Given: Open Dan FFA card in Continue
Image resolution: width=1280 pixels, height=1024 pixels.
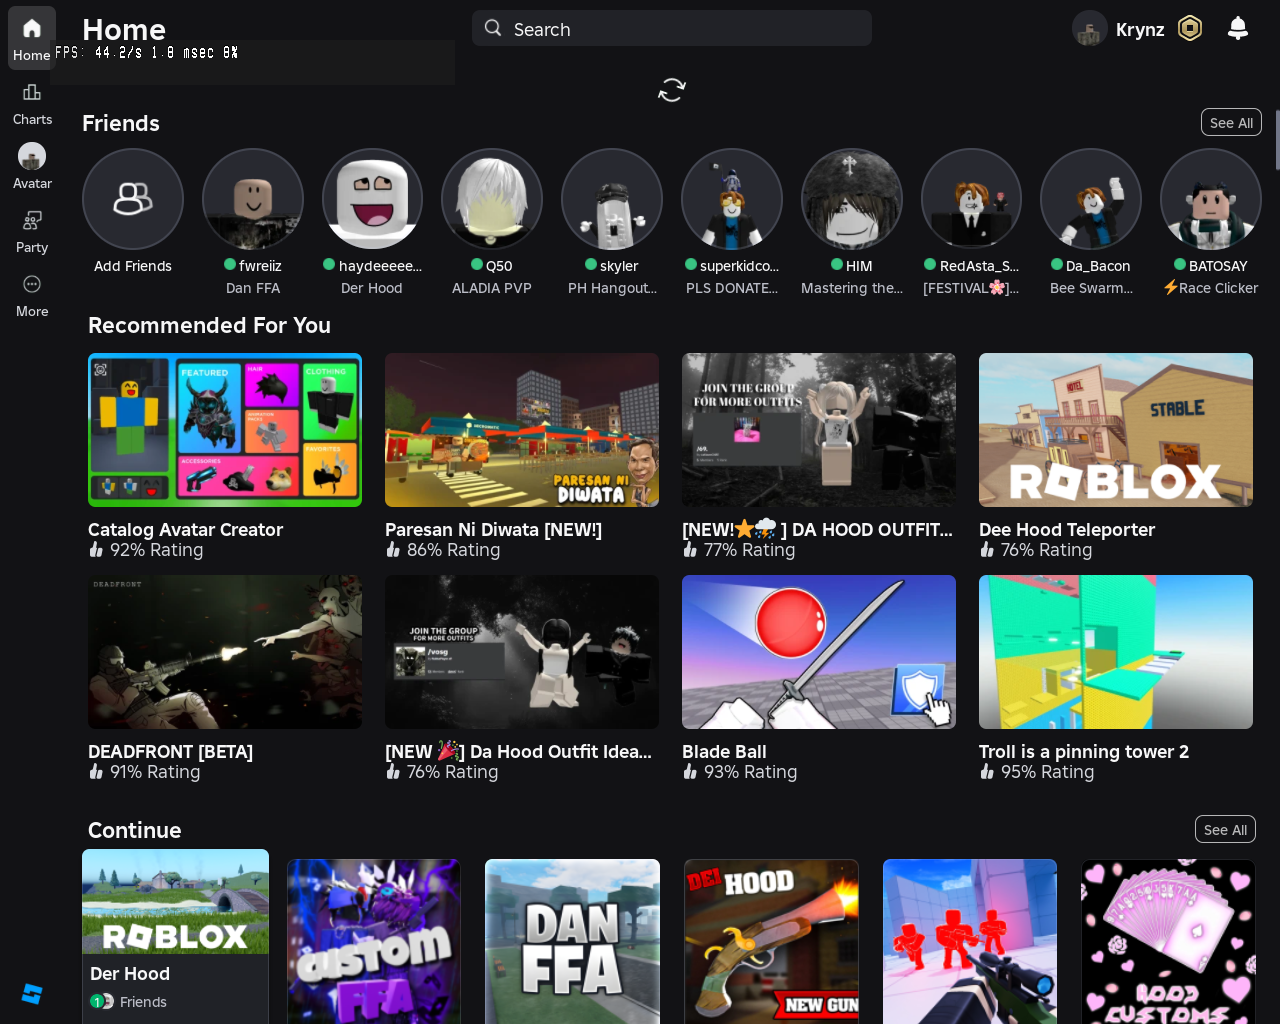Looking at the screenshot, I should click(572, 941).
